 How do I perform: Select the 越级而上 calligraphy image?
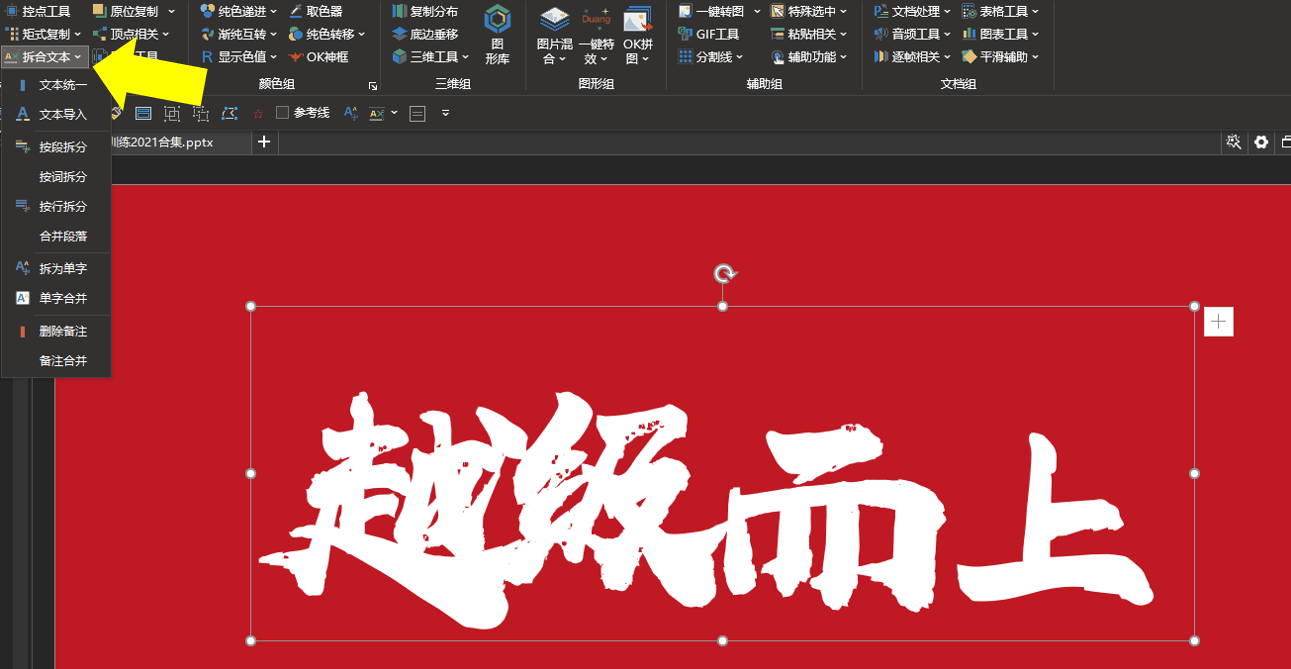(722, 473)
